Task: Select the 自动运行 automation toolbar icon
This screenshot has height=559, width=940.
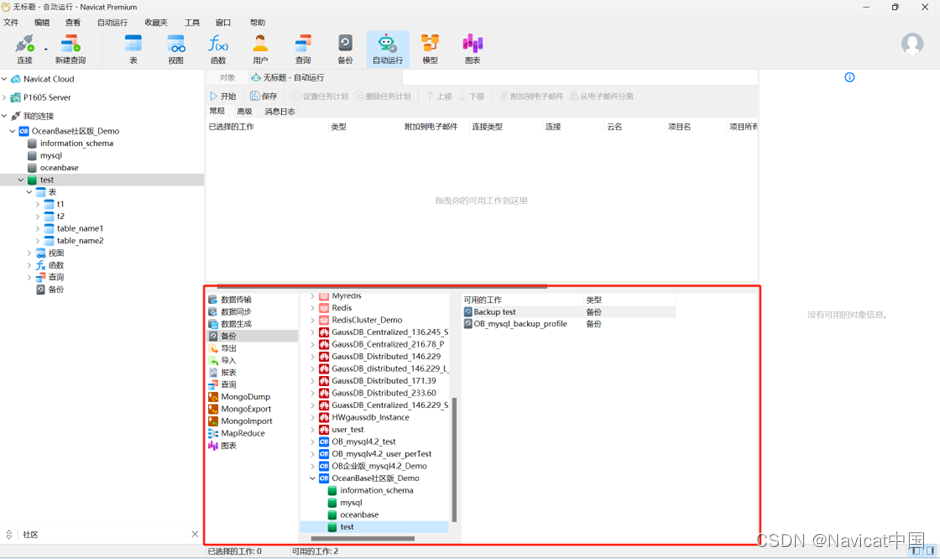Action: [x=388, y=49]
